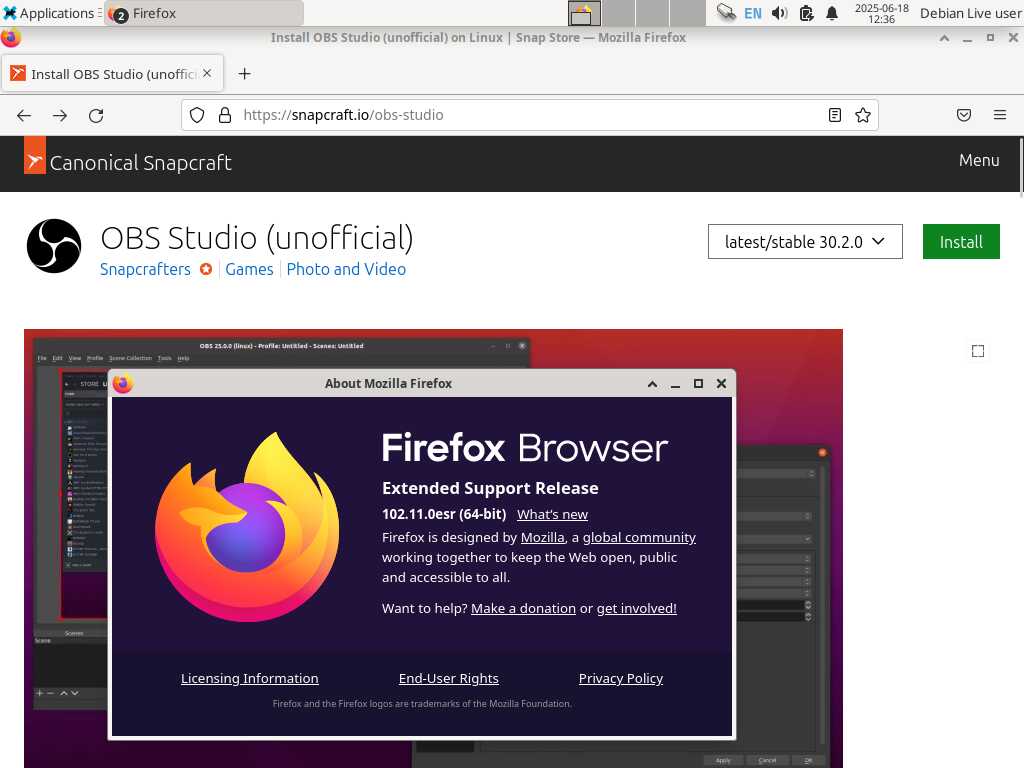Open the global community link
Screen dimensions: 1024x768
(639, 537)
